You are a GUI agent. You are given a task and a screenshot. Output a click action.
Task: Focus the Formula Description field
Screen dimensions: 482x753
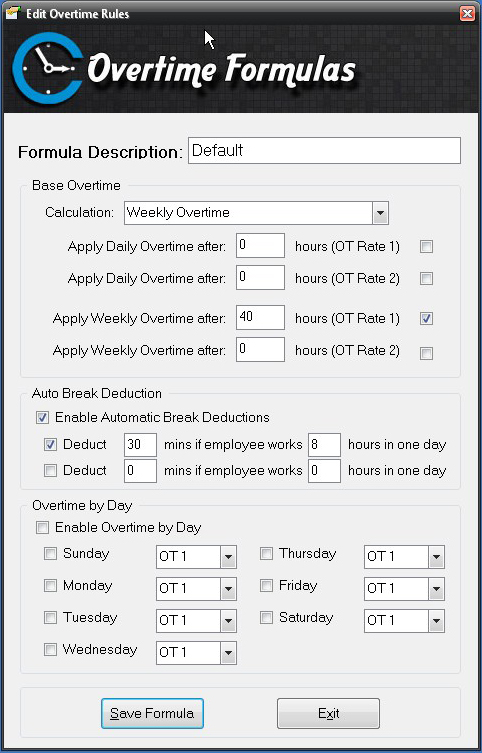click(x=325, y=150)
